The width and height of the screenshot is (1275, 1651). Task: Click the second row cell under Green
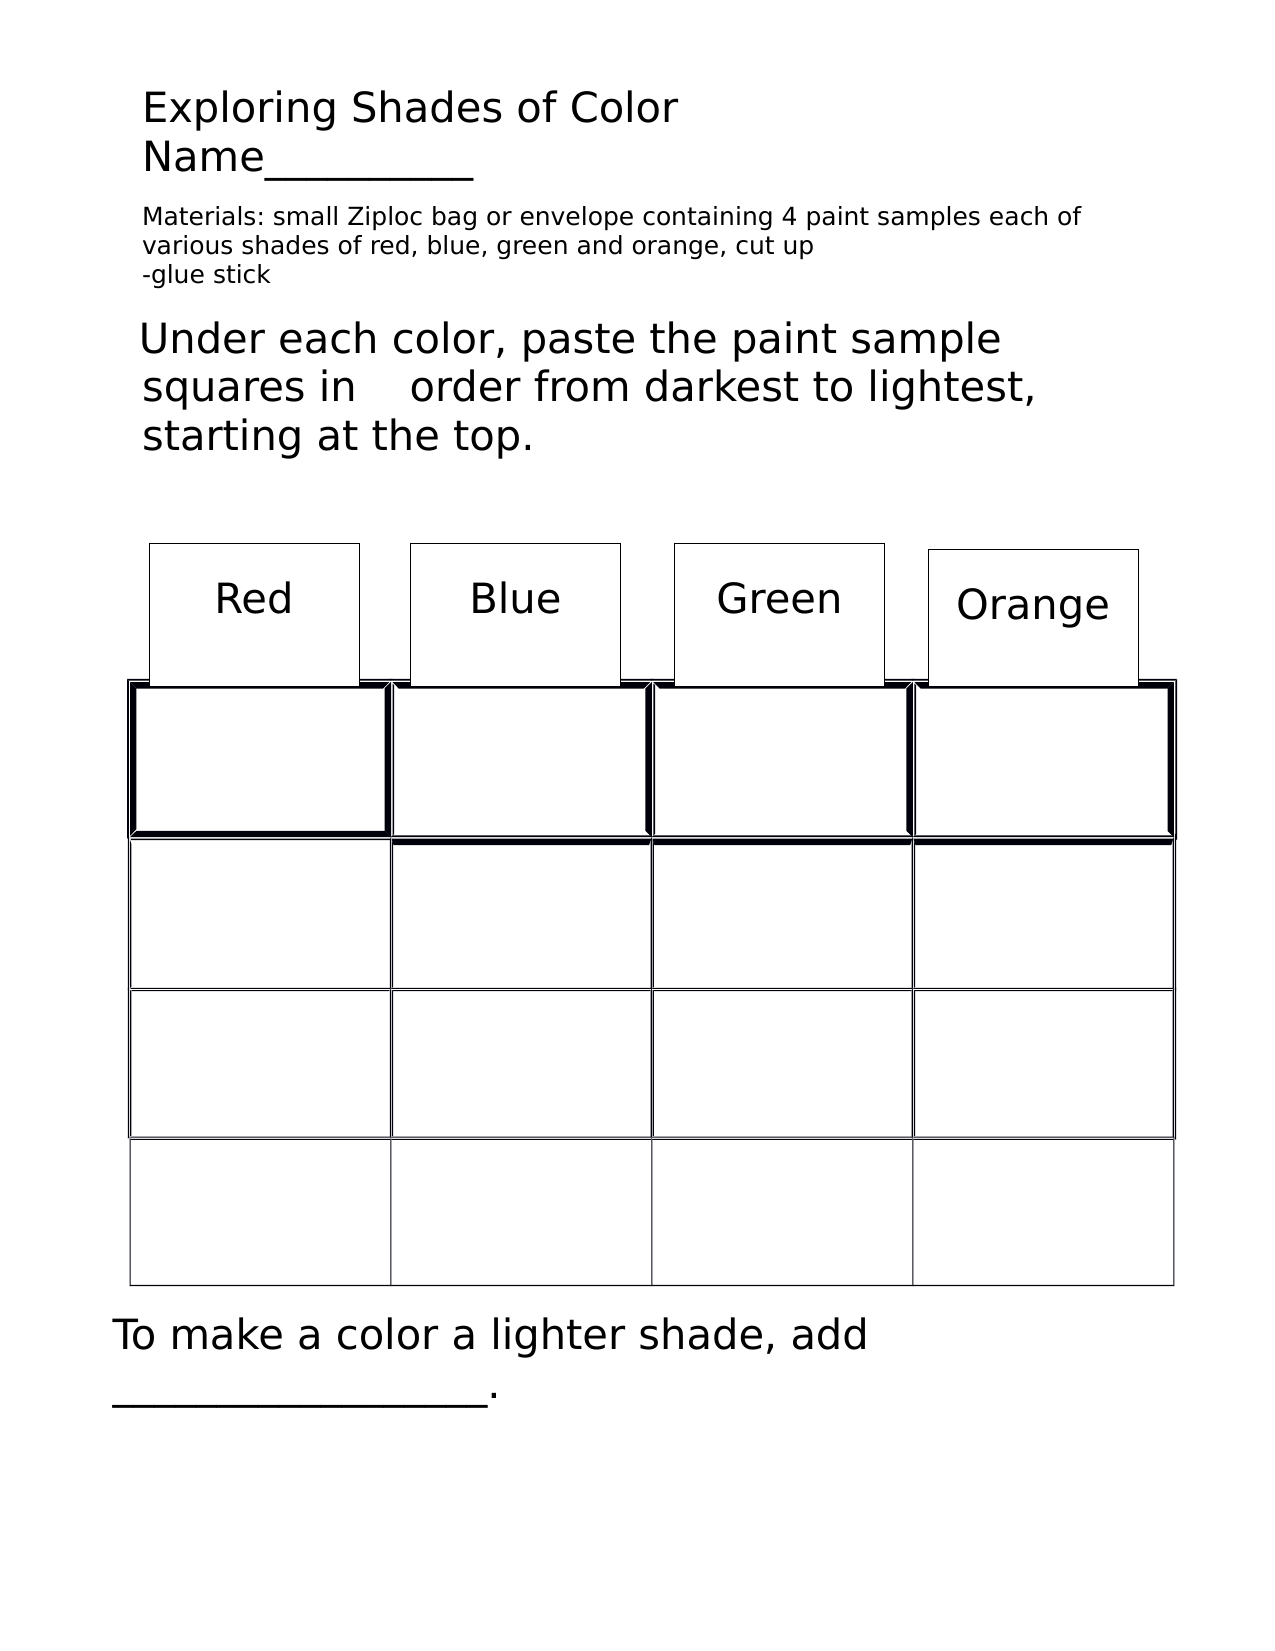782,914
